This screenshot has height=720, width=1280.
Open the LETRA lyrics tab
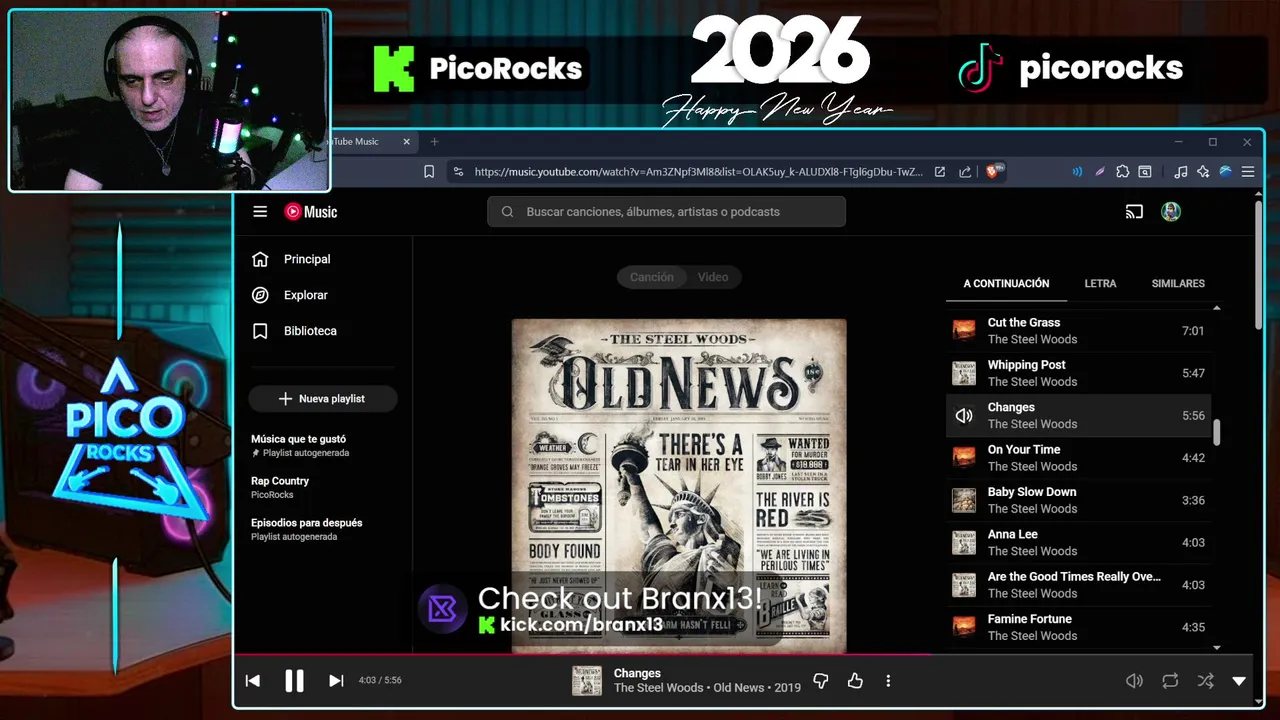1100,284
